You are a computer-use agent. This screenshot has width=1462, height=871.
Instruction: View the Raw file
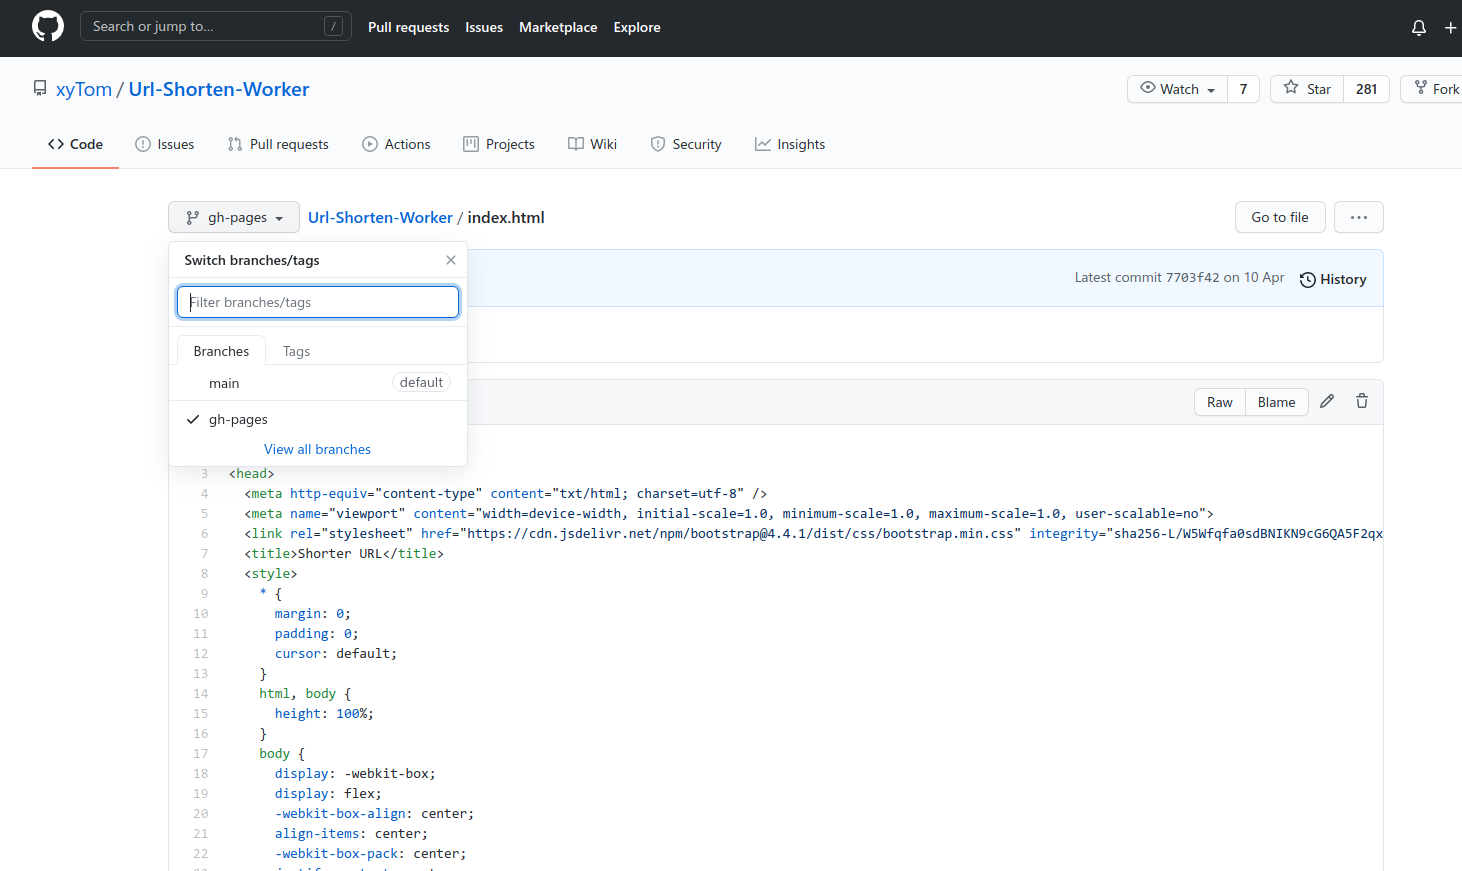click(1220, 402)
